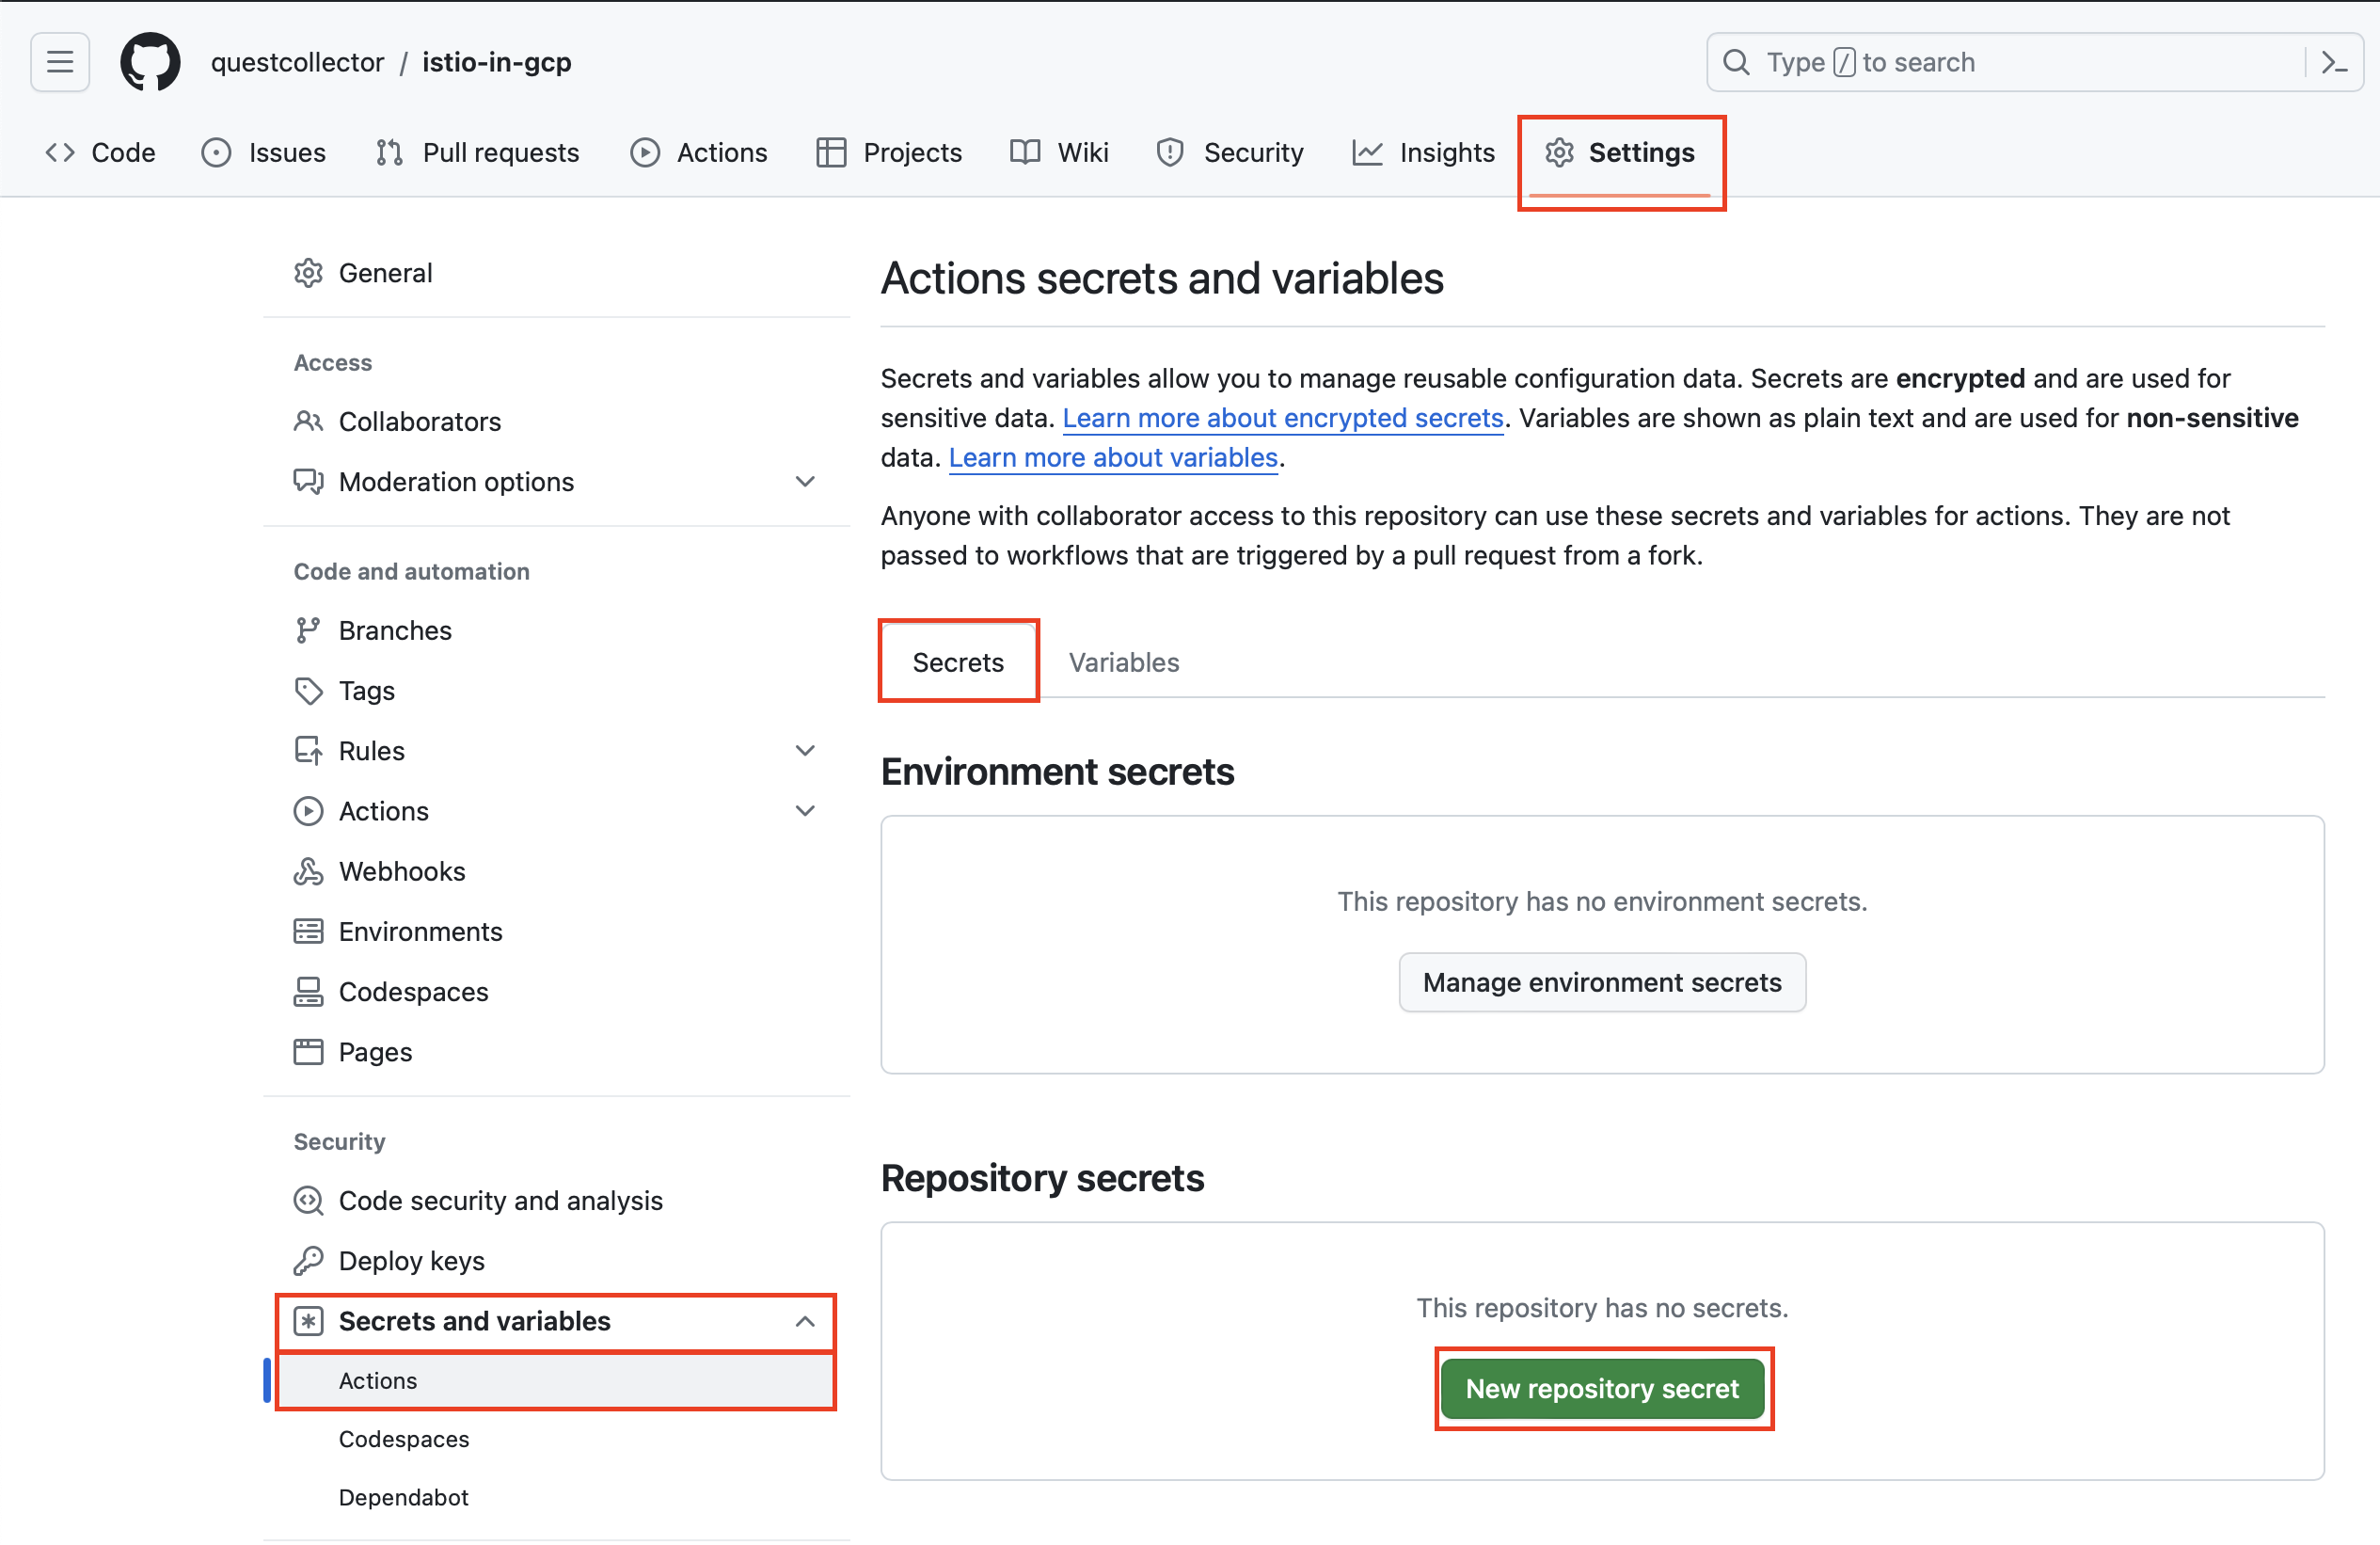Open the hamburger navigation menu
The image size is (2380, 1545).
click(x=60, y=62)
